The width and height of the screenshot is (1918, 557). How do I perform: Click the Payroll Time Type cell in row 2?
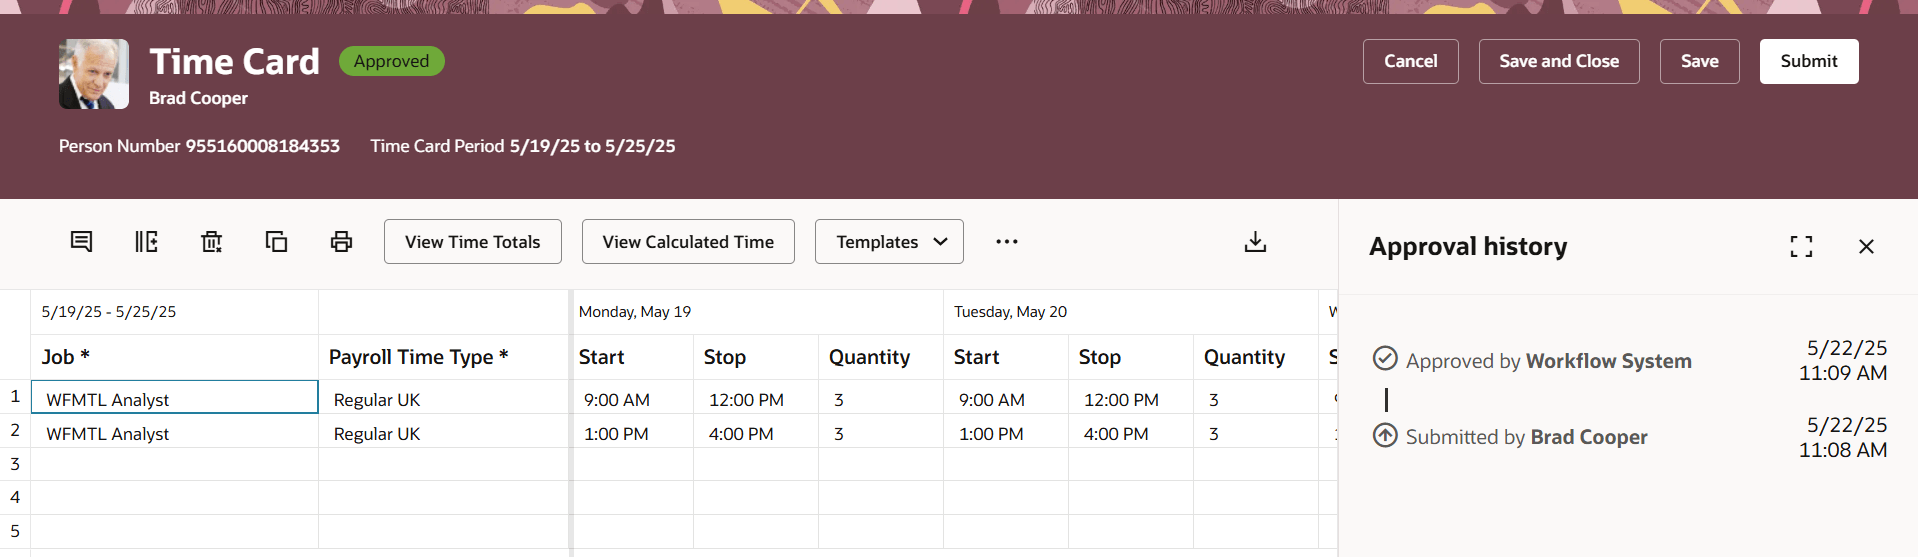(x=443, y=434)
